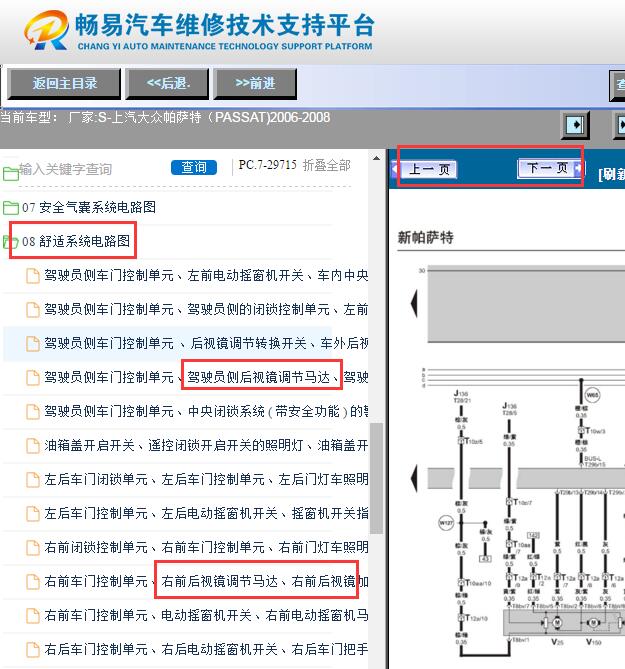Go back with the <<后退 button
625x669 pixels.
point(168,84)
